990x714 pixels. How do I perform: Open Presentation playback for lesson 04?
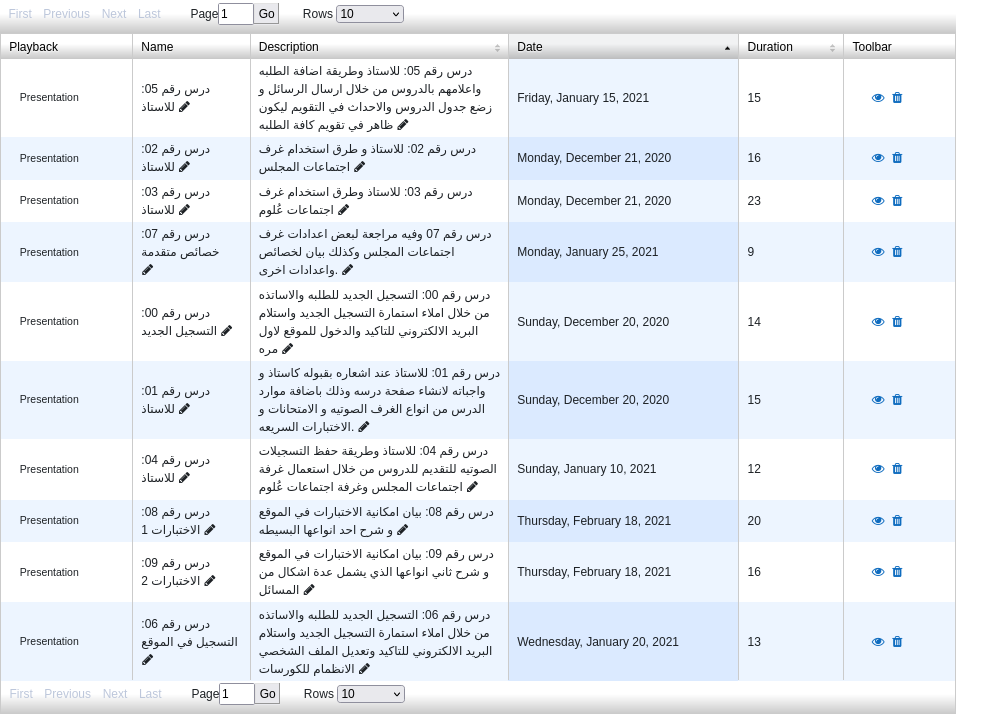(49, 469)
